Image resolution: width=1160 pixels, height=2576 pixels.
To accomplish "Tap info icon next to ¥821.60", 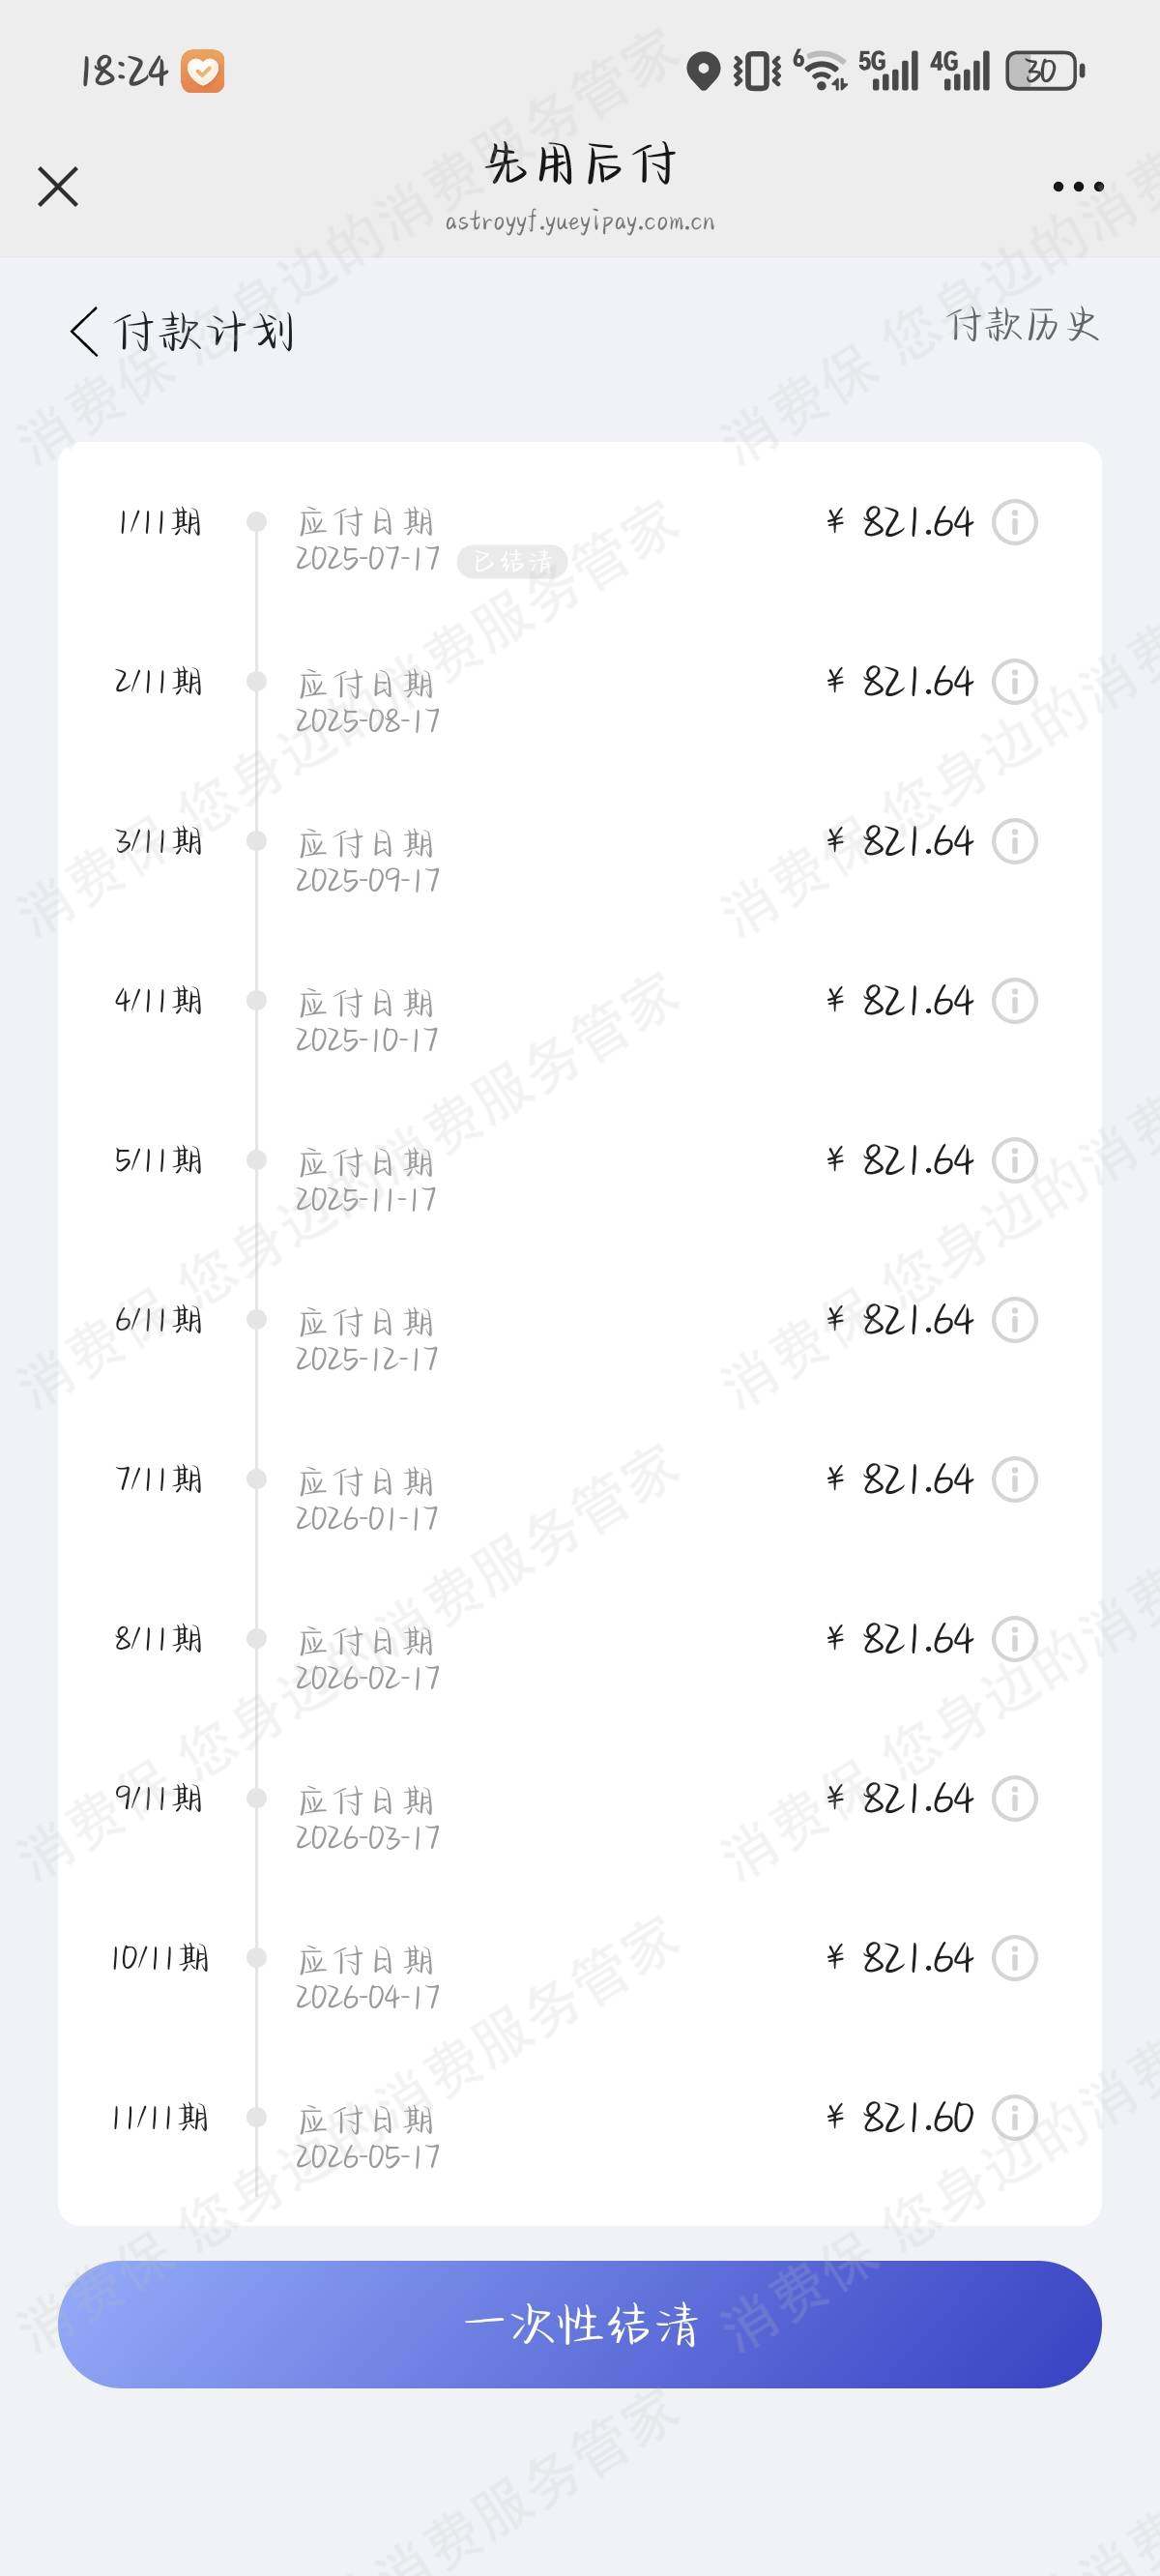I will coord(1014,2117).
